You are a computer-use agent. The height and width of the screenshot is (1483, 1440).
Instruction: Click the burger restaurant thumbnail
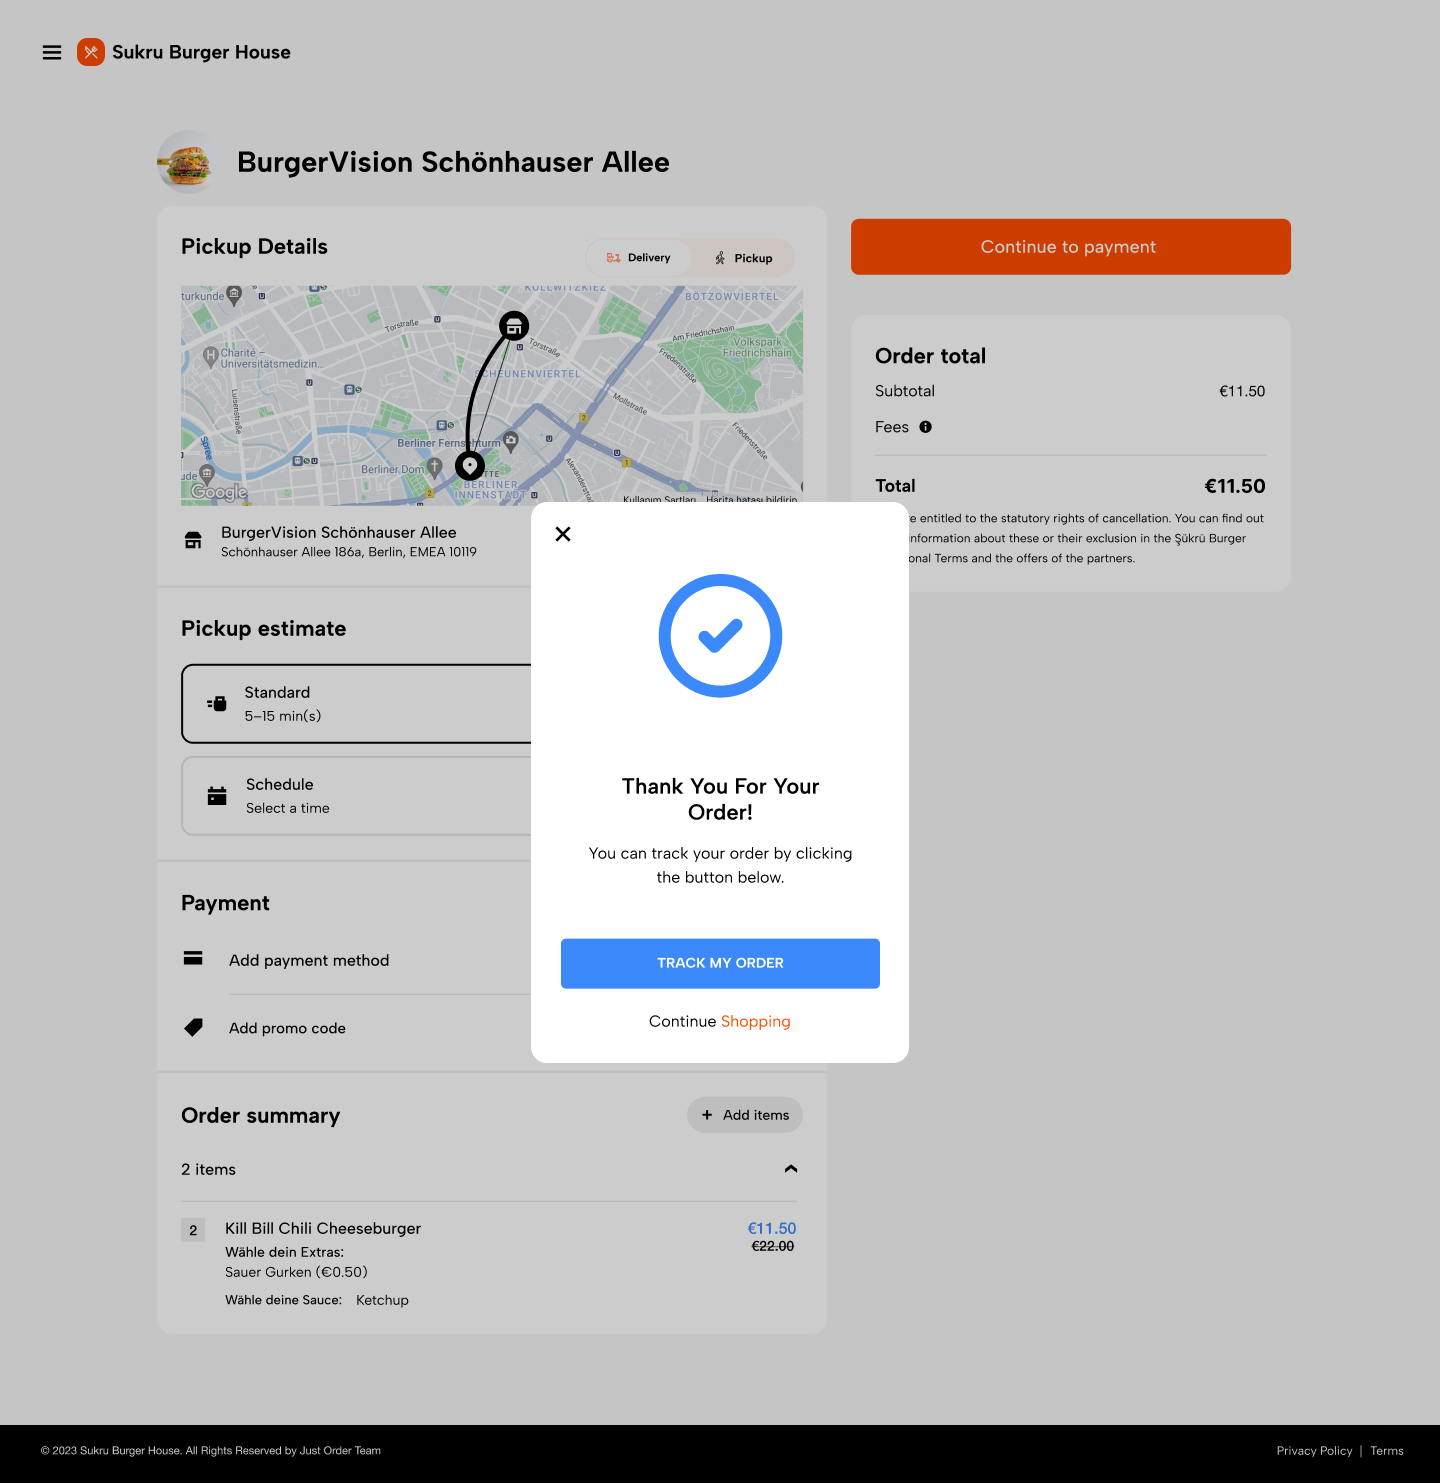[x=187, y=162]
